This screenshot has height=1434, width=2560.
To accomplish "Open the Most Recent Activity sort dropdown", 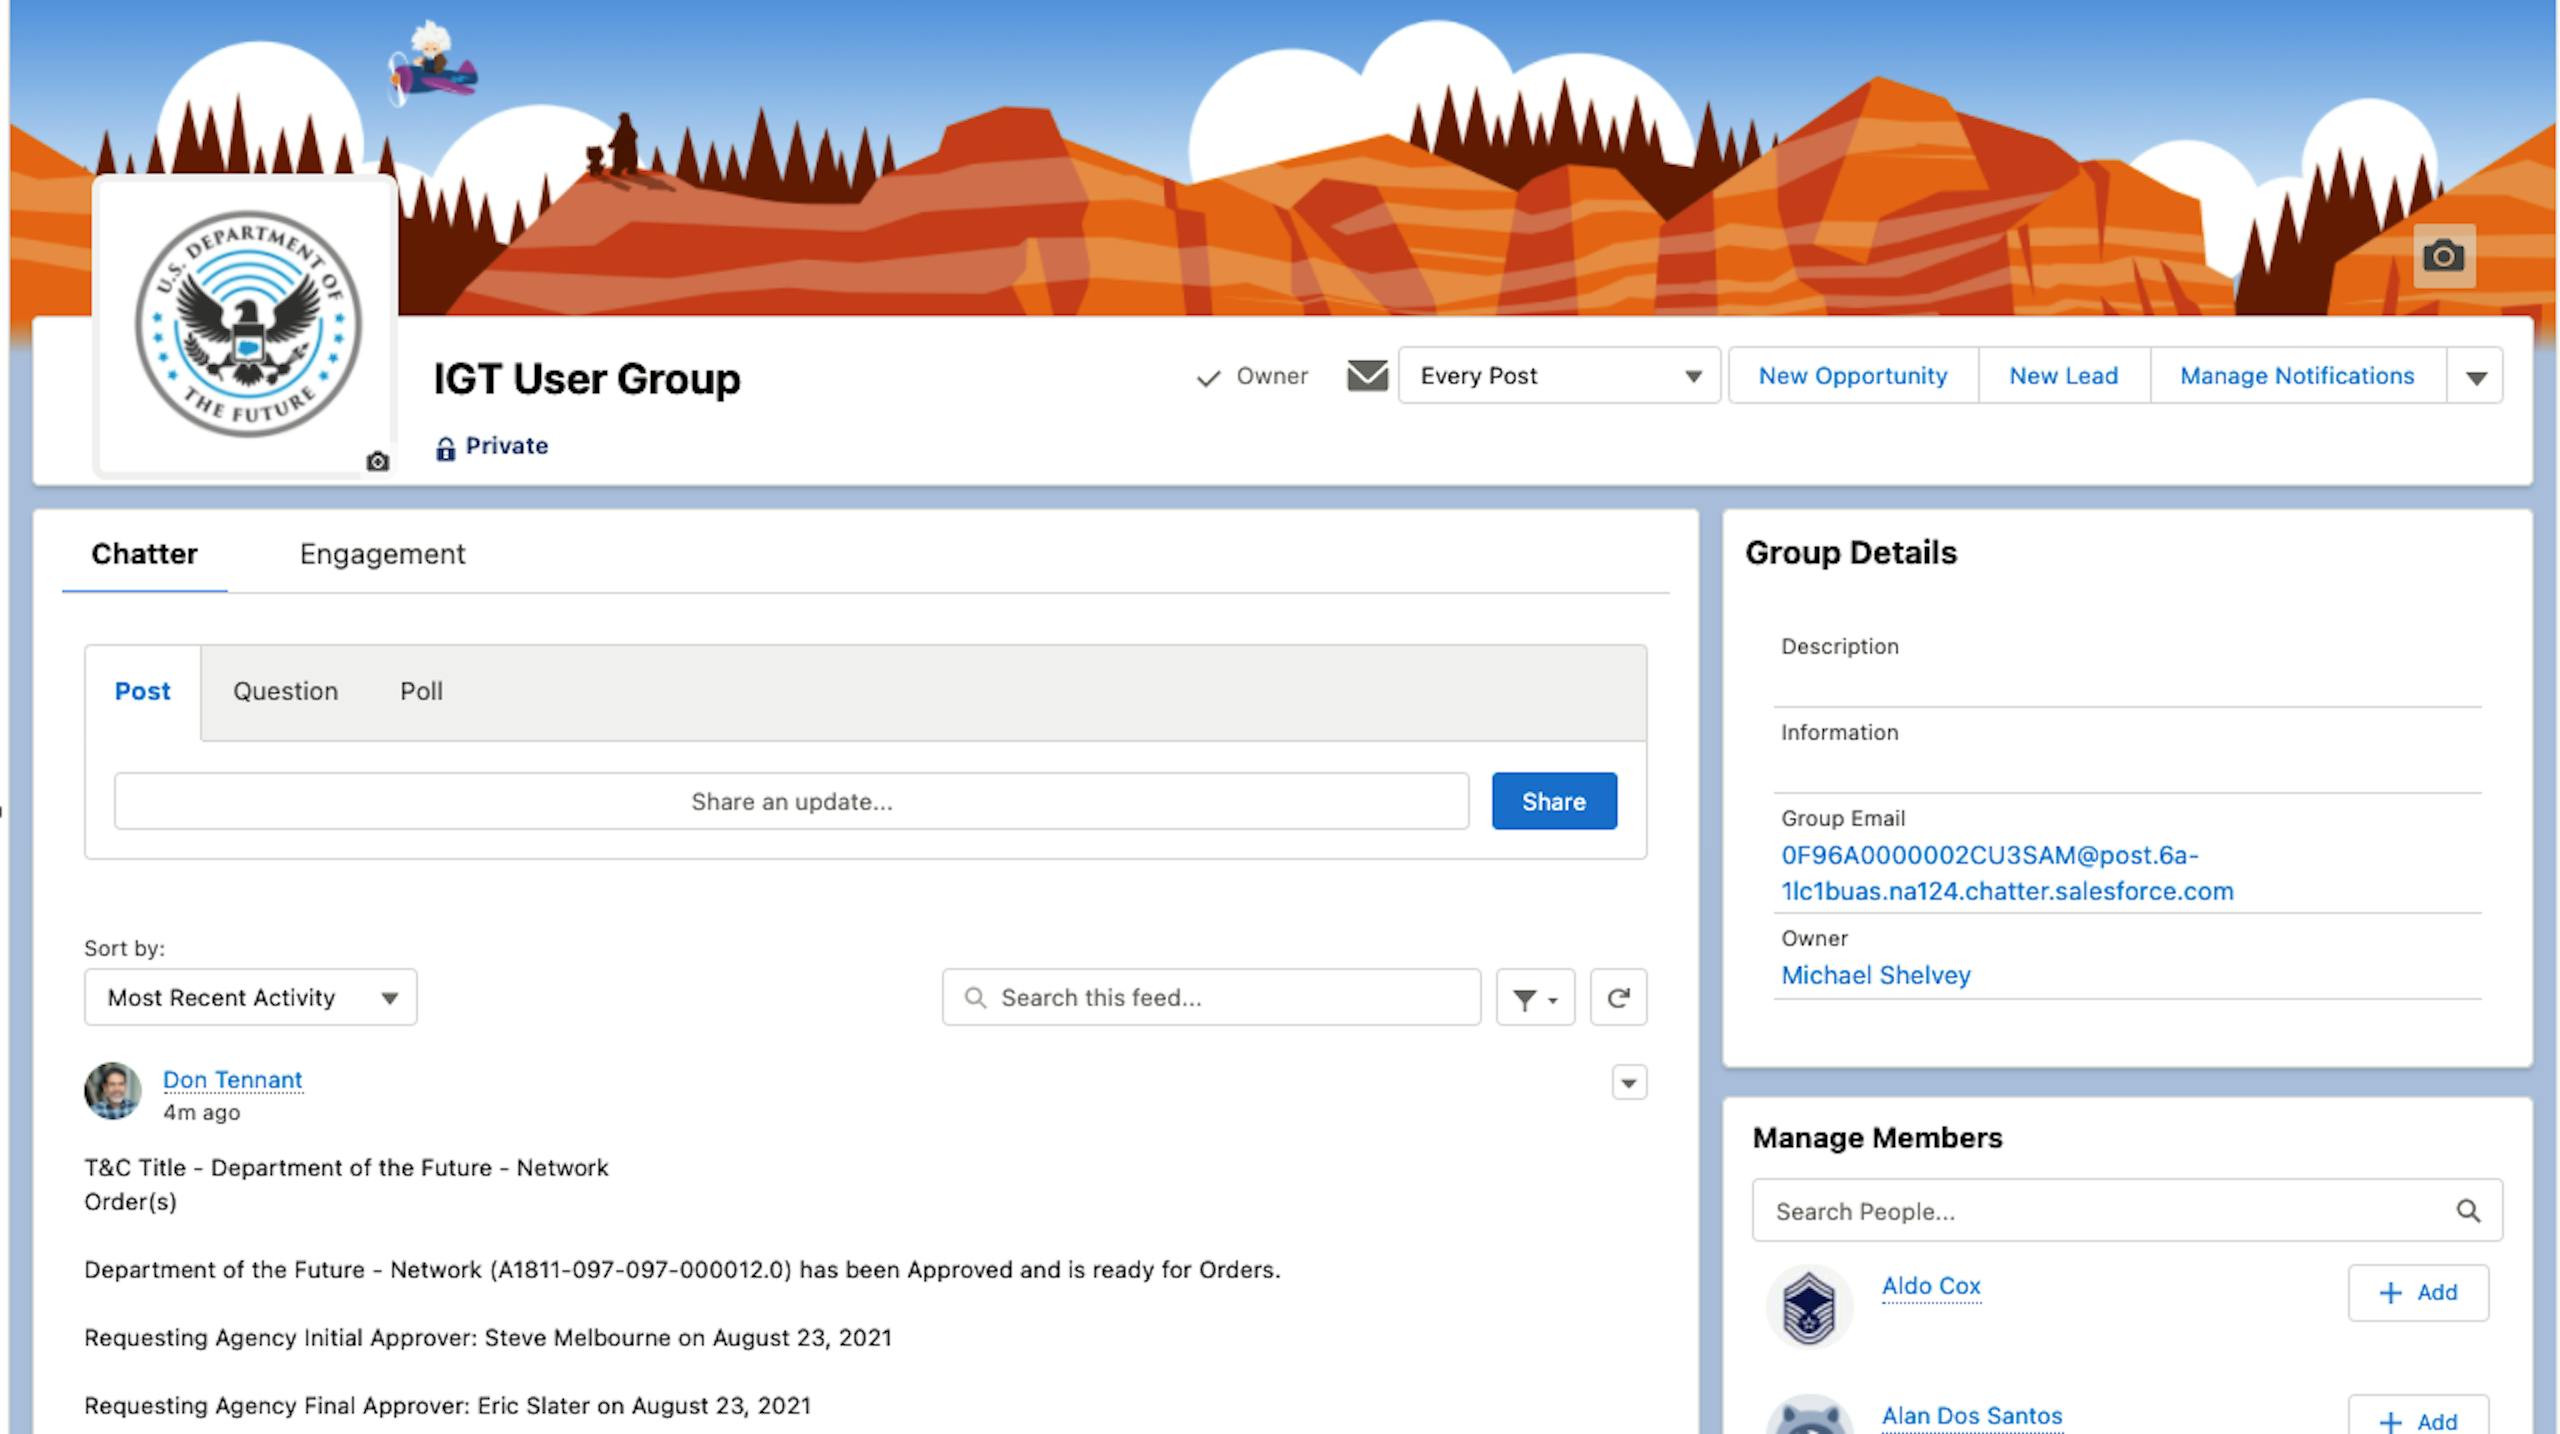I will (250, 998).
